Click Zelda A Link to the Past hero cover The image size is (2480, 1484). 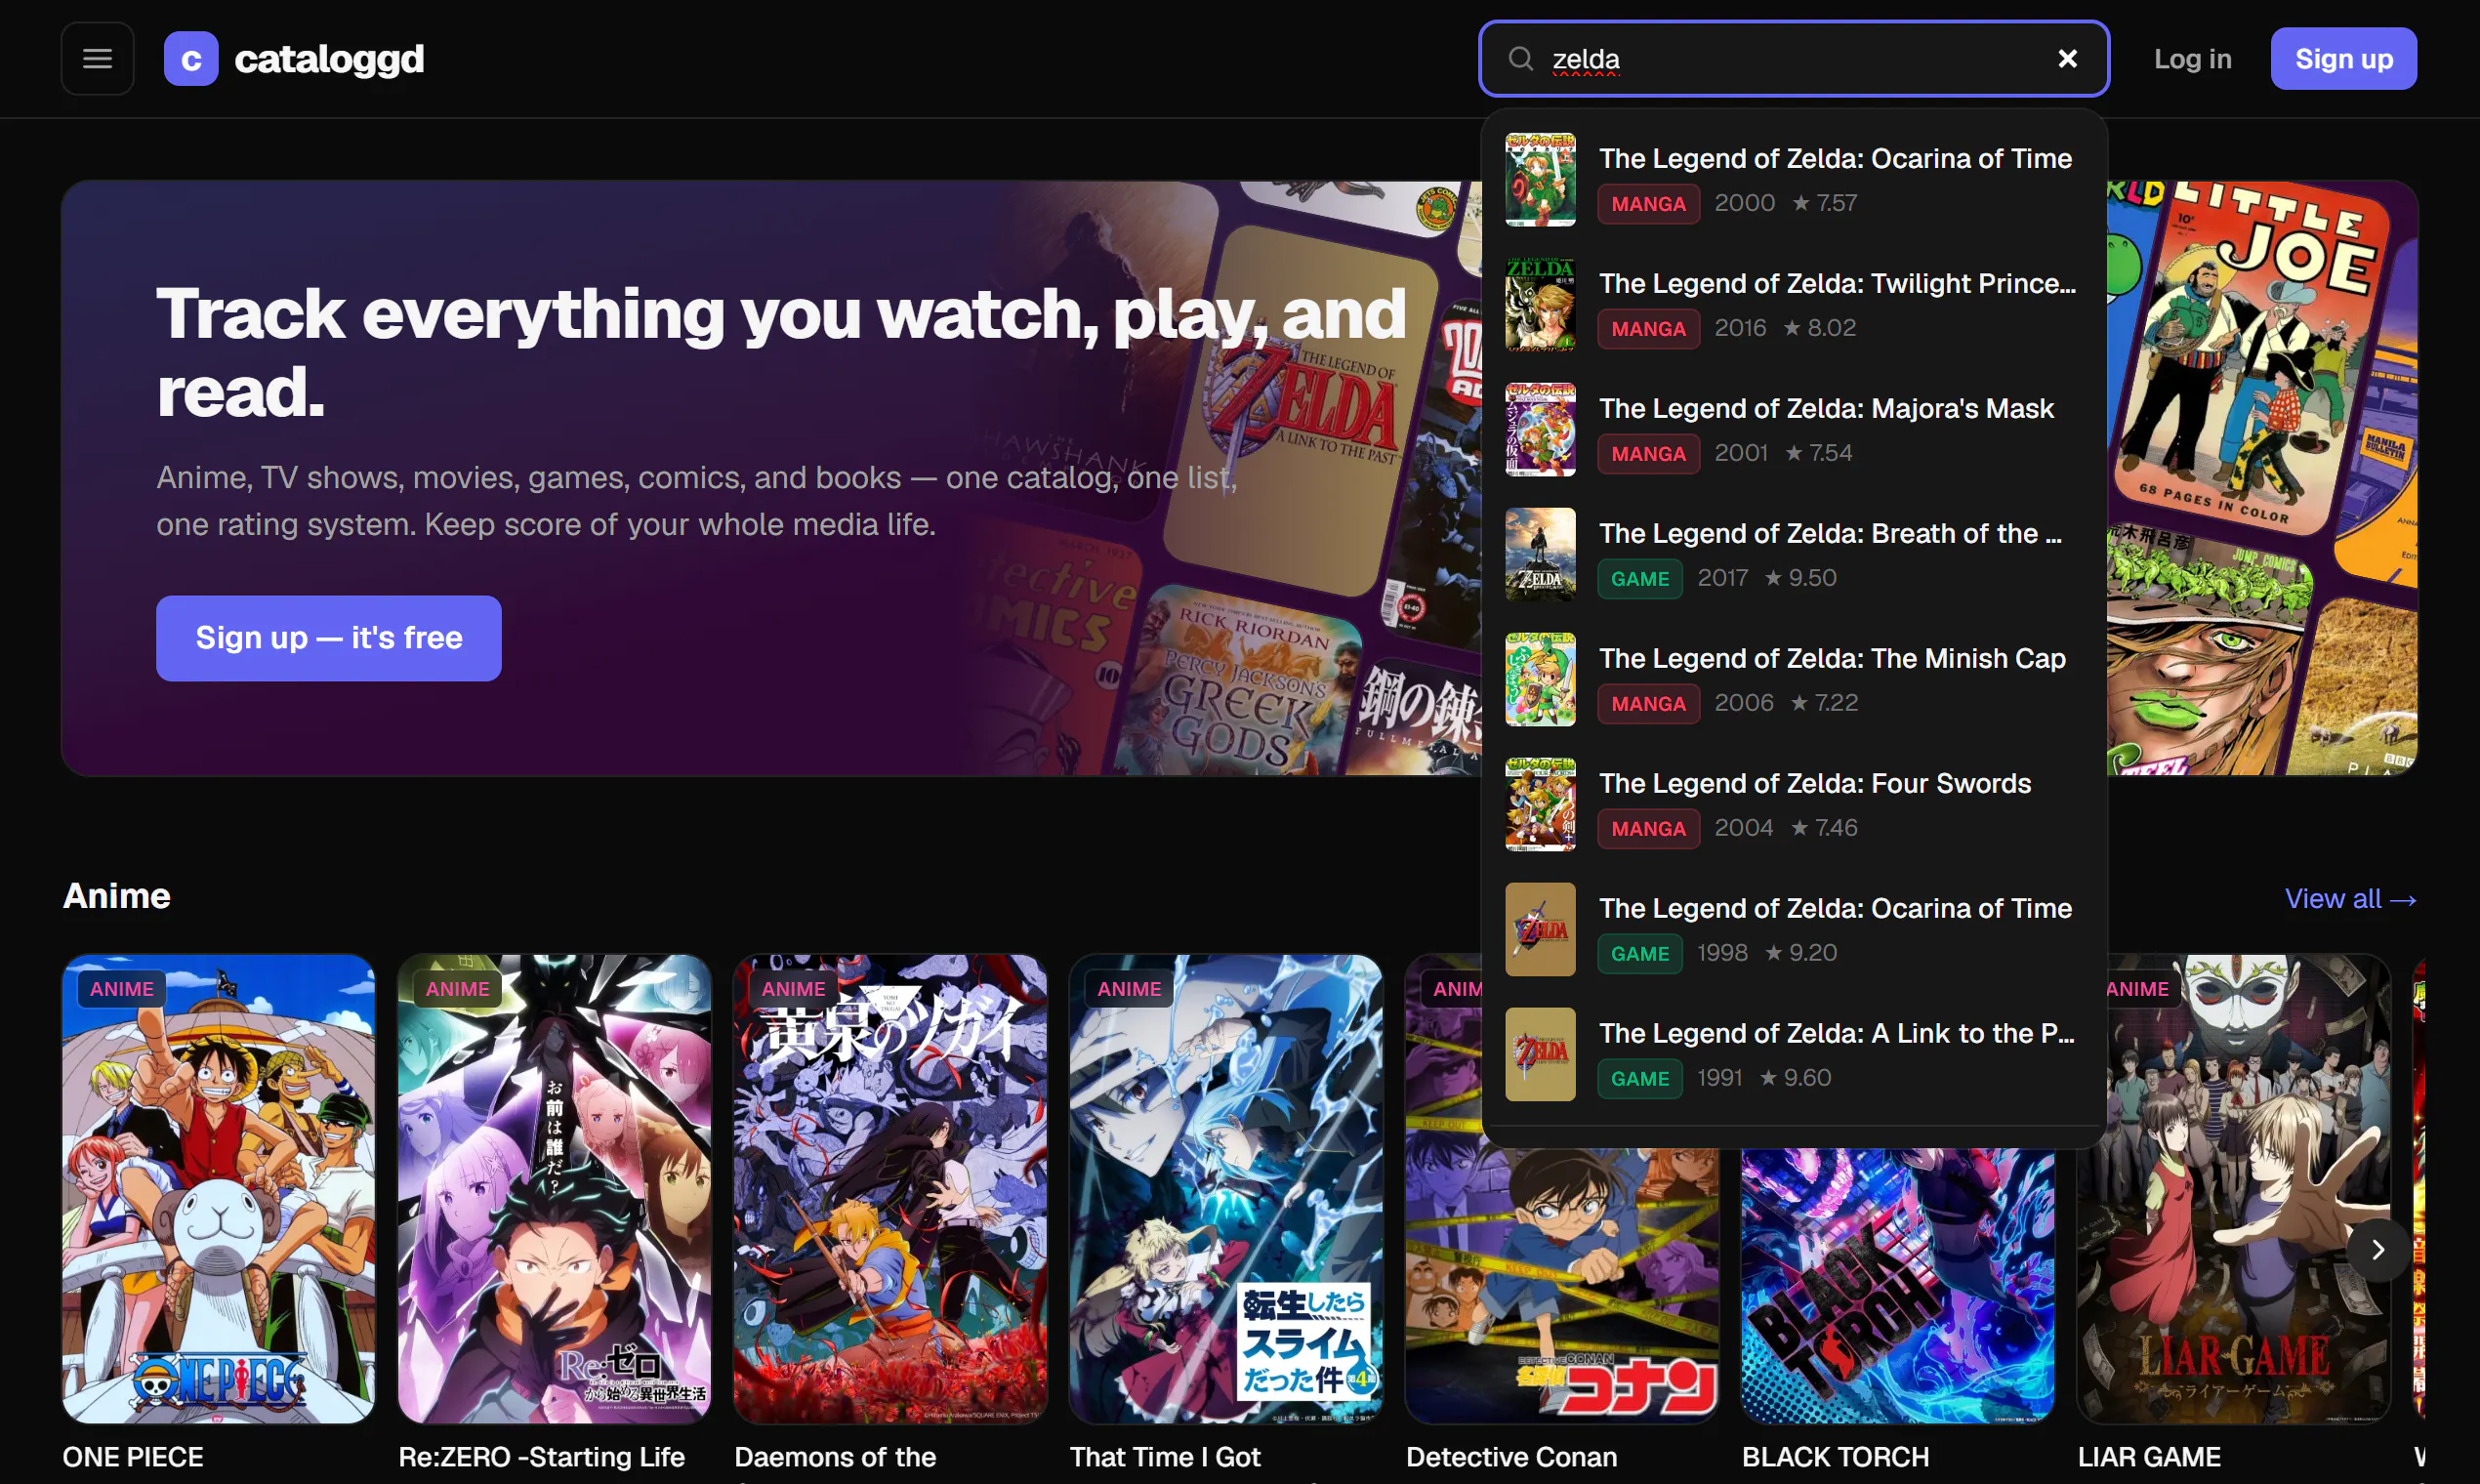coord(1300,410)
